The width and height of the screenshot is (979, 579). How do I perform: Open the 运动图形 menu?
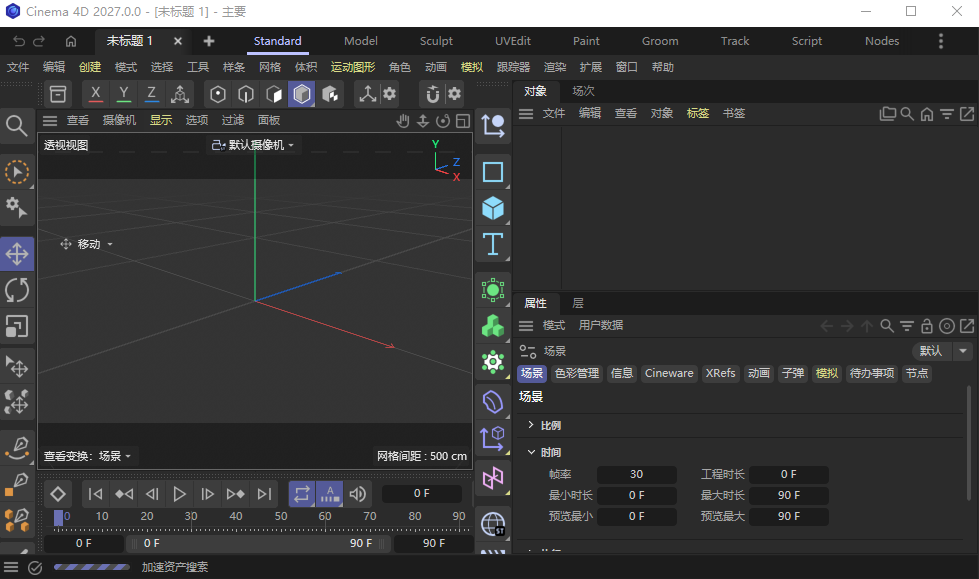click(x=353, y=67)
